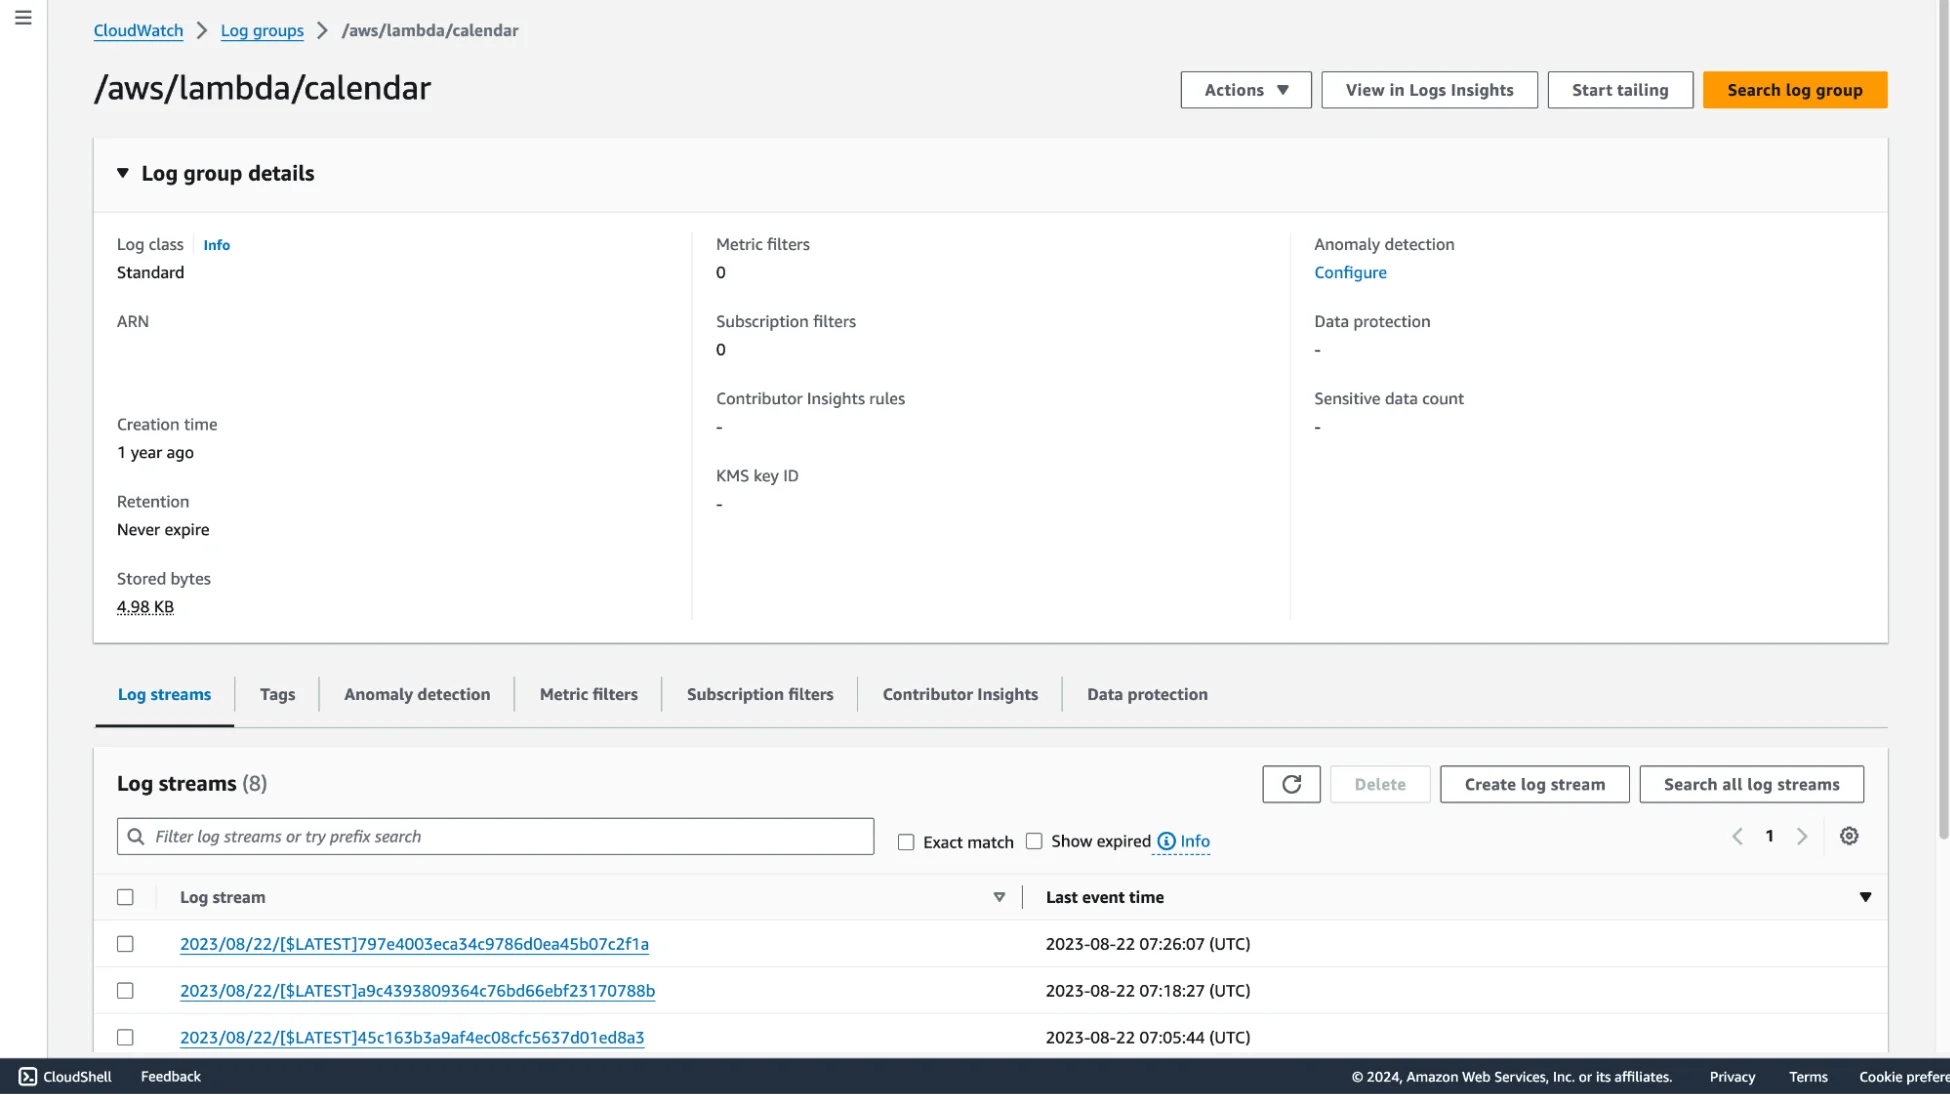Click the Never expire retention value
1950x1095 pixels.
[163, 530]
